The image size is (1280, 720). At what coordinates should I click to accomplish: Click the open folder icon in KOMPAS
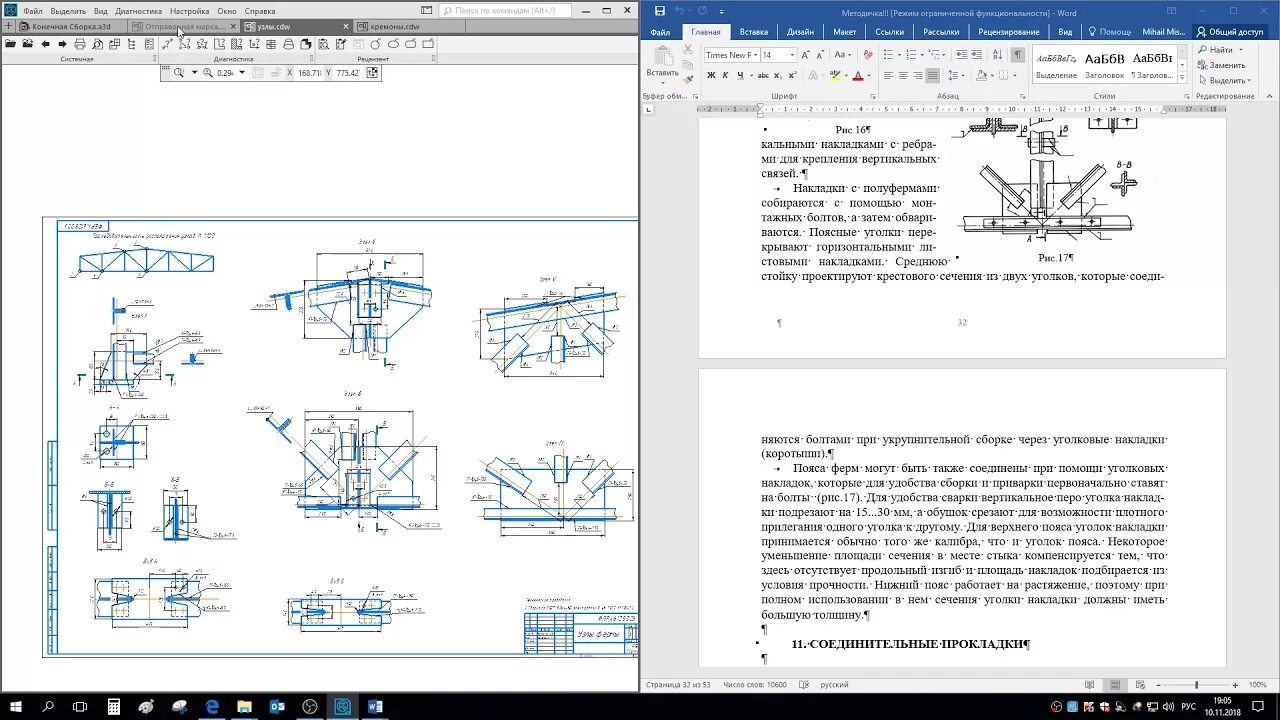pyautogui.click(x=10, y=44)
